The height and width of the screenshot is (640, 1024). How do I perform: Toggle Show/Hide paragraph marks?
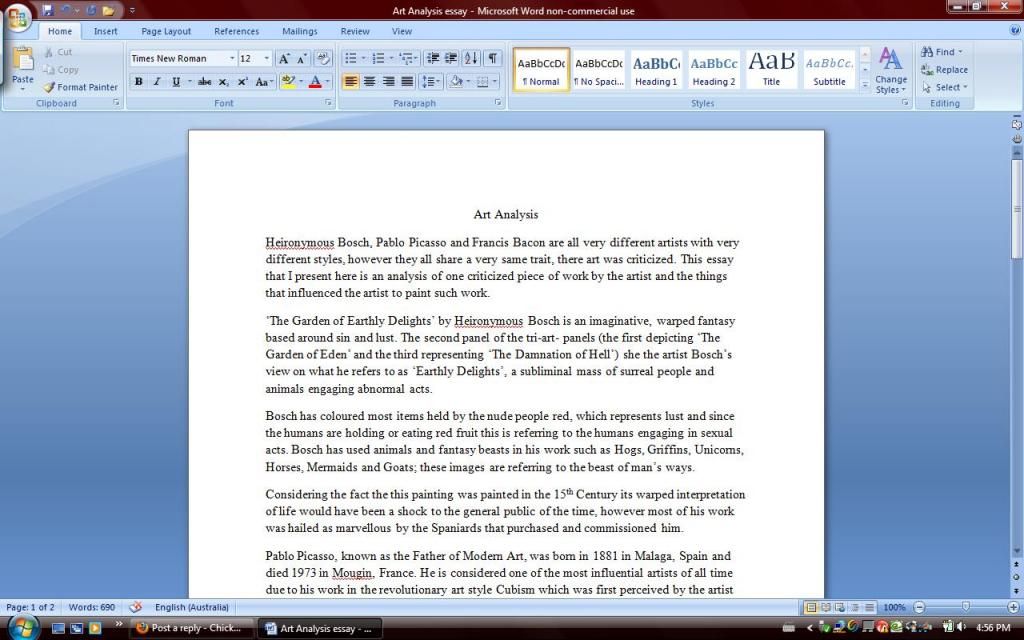(x=492, y=59)
